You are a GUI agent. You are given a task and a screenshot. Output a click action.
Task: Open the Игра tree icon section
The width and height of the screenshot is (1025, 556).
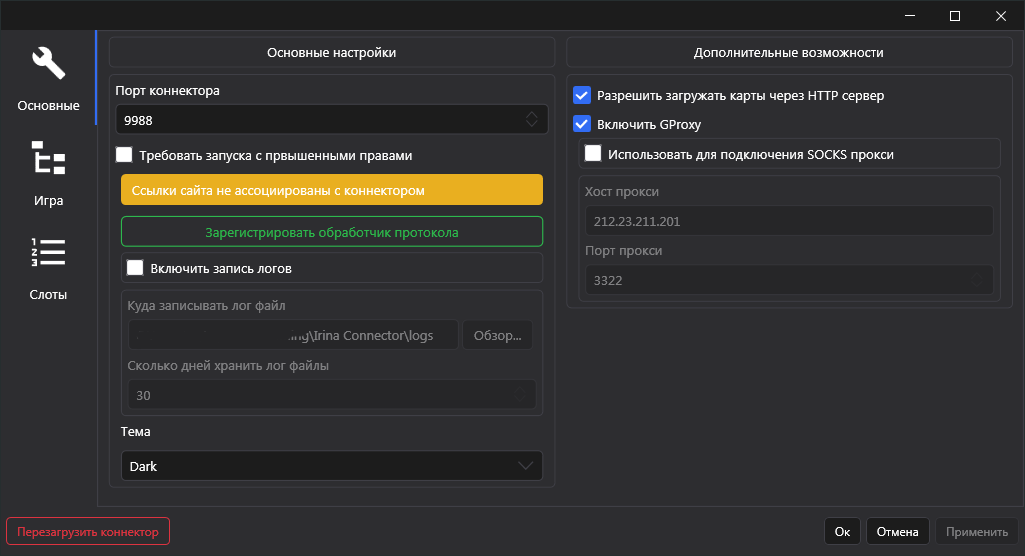click(x=48, y=171)
